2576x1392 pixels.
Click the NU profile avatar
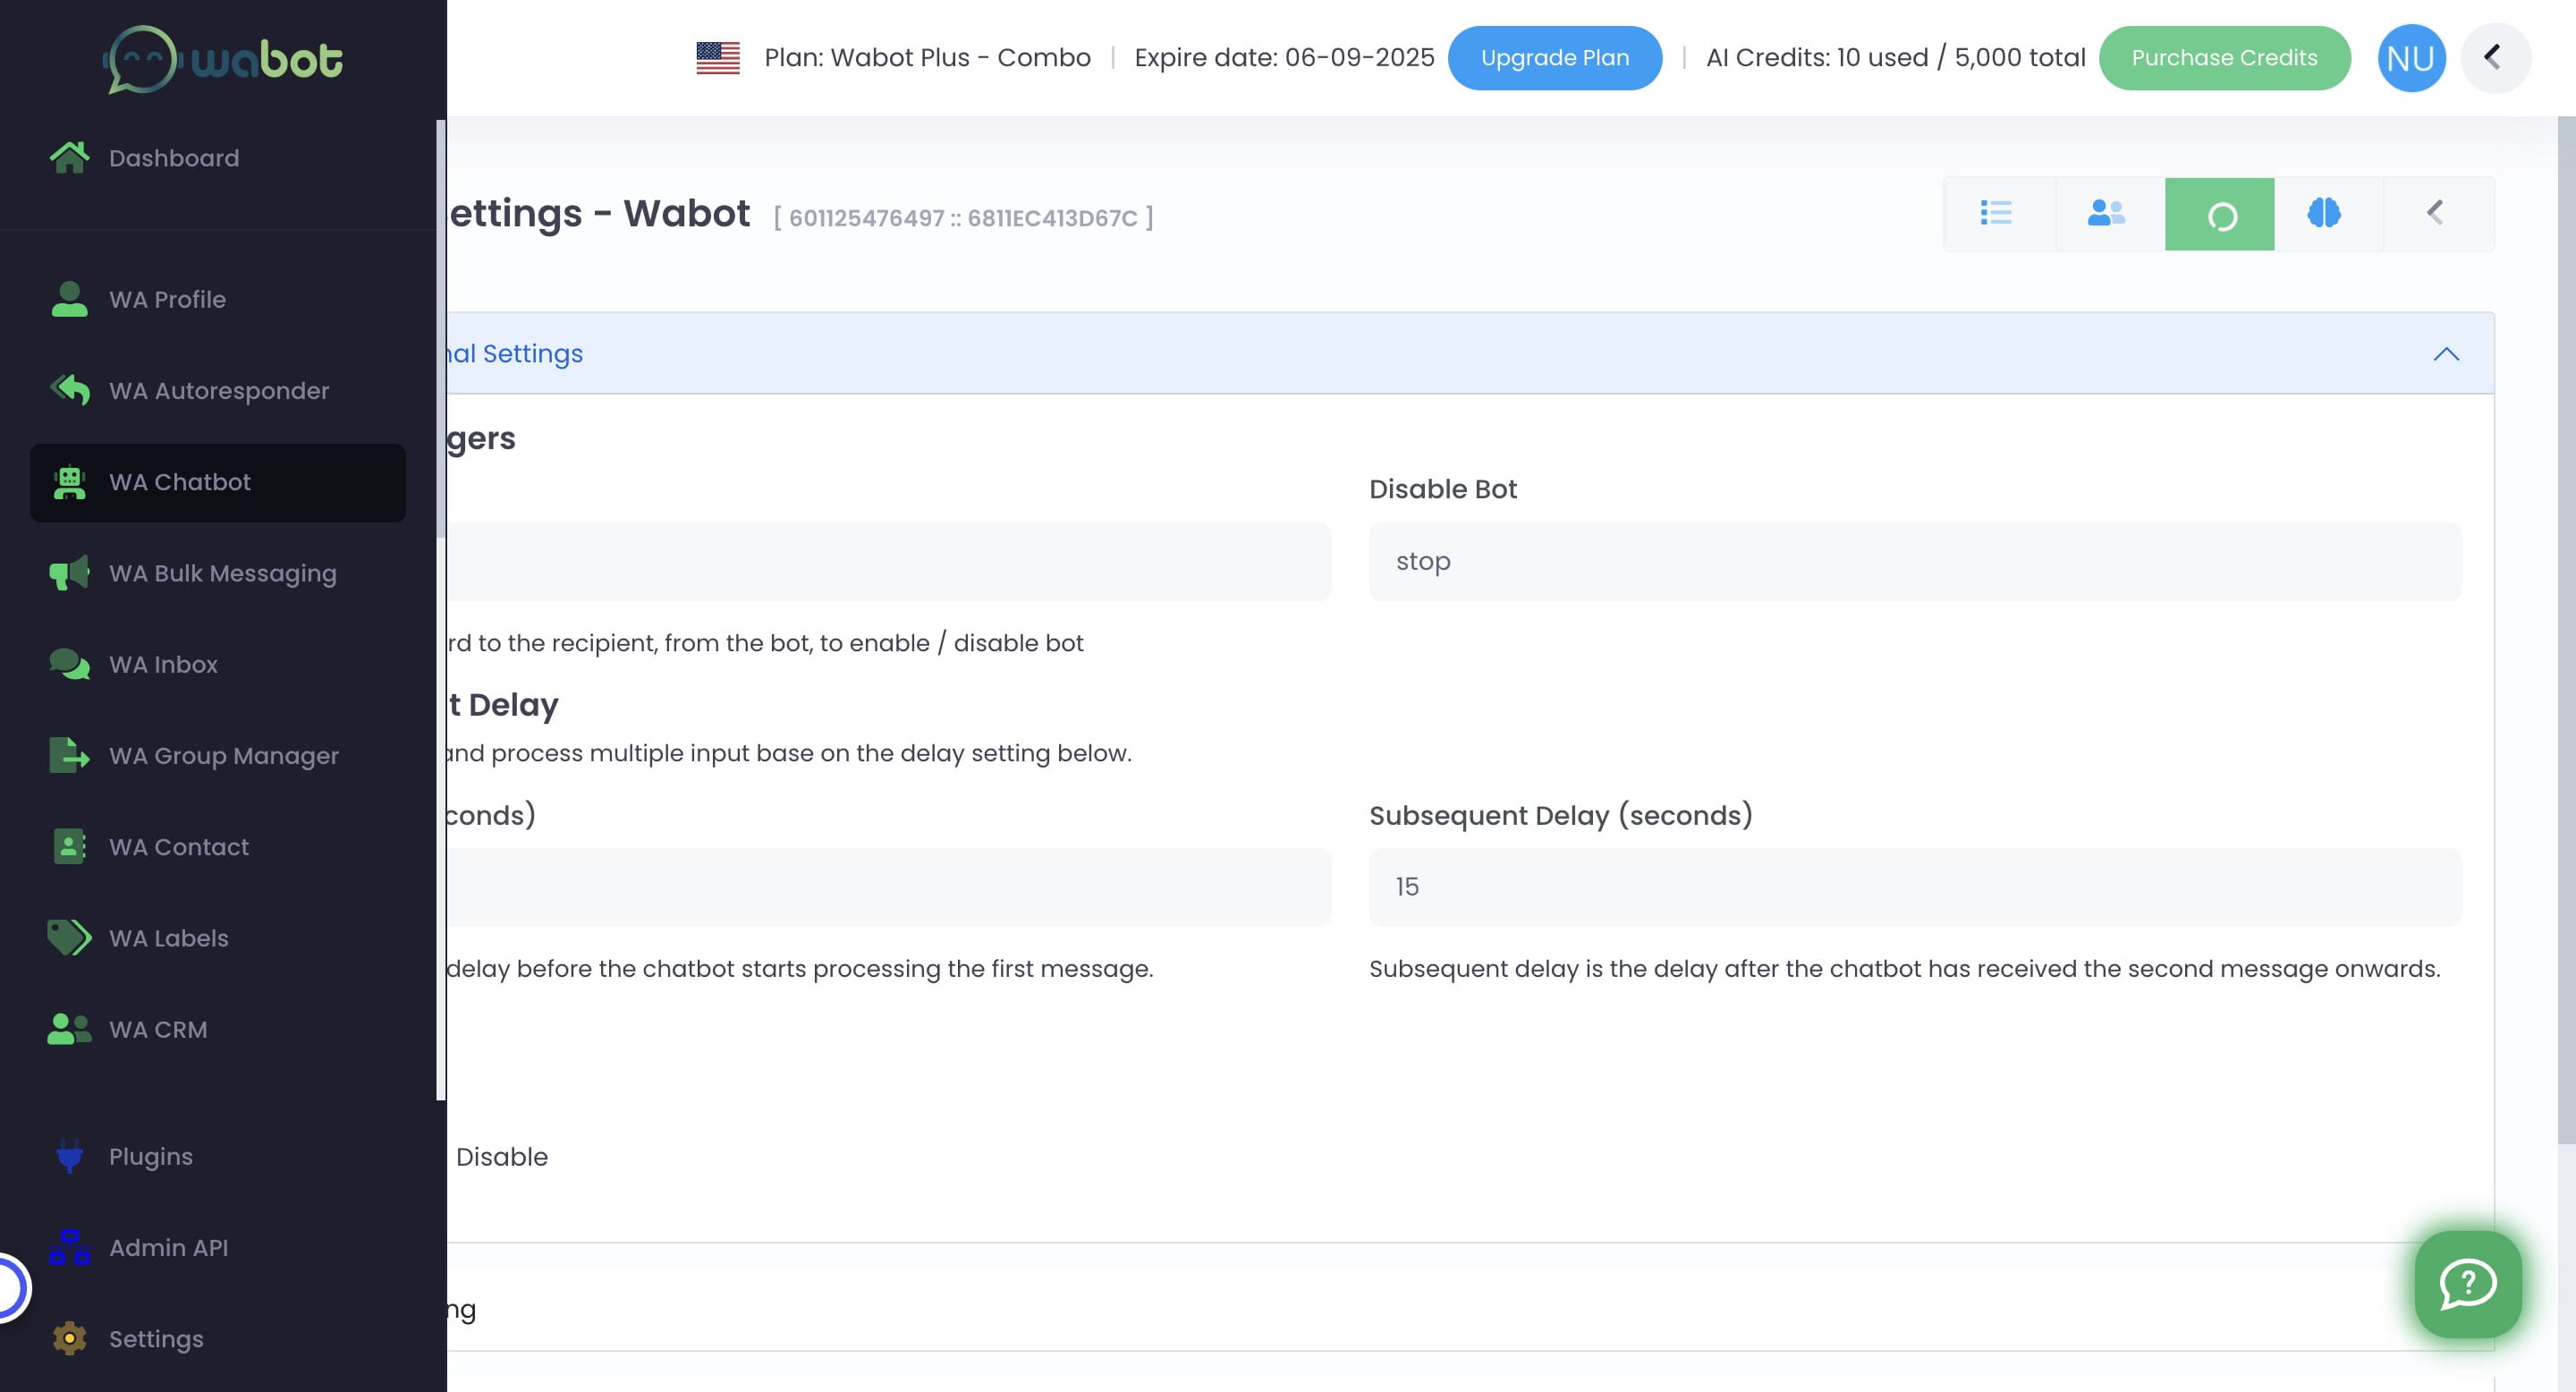2411,57
